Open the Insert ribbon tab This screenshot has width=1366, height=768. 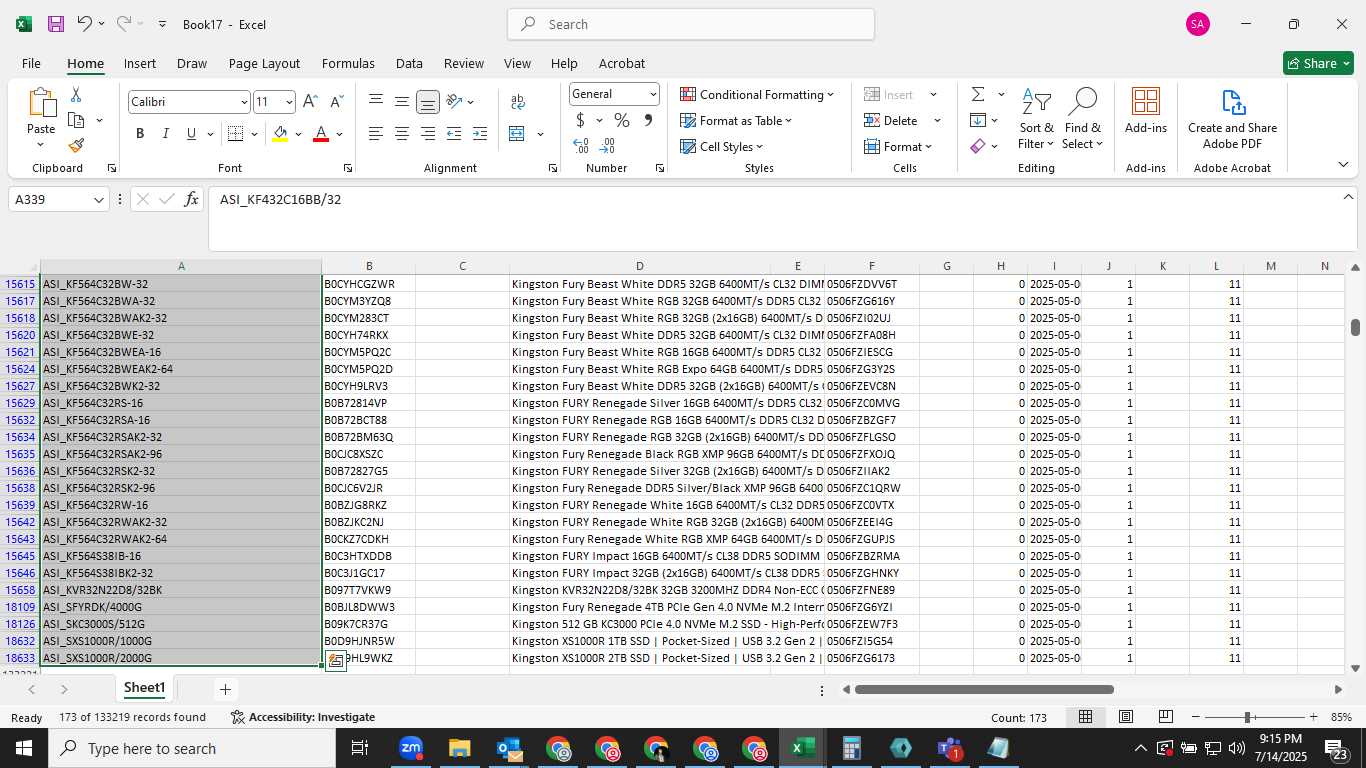tap(140, 63)
